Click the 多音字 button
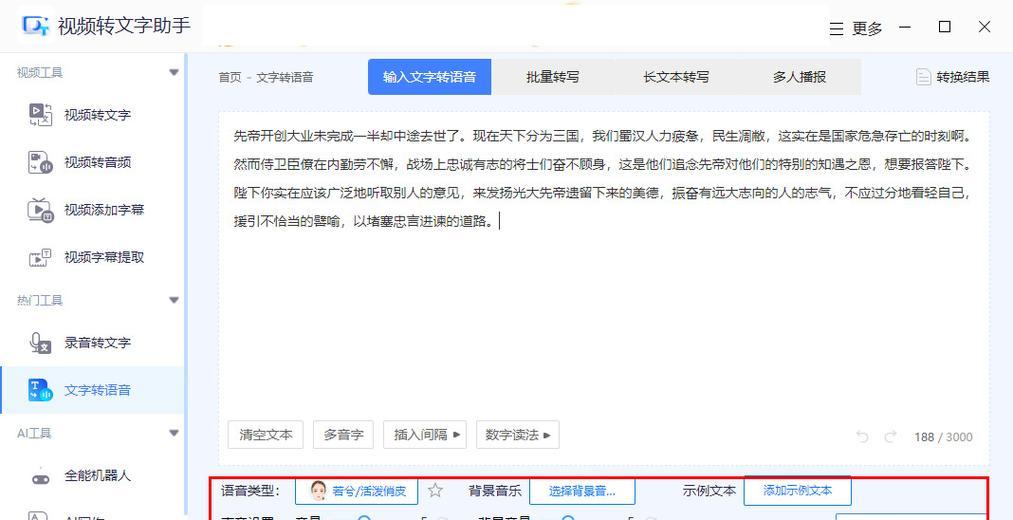 [x=343, y=435]
